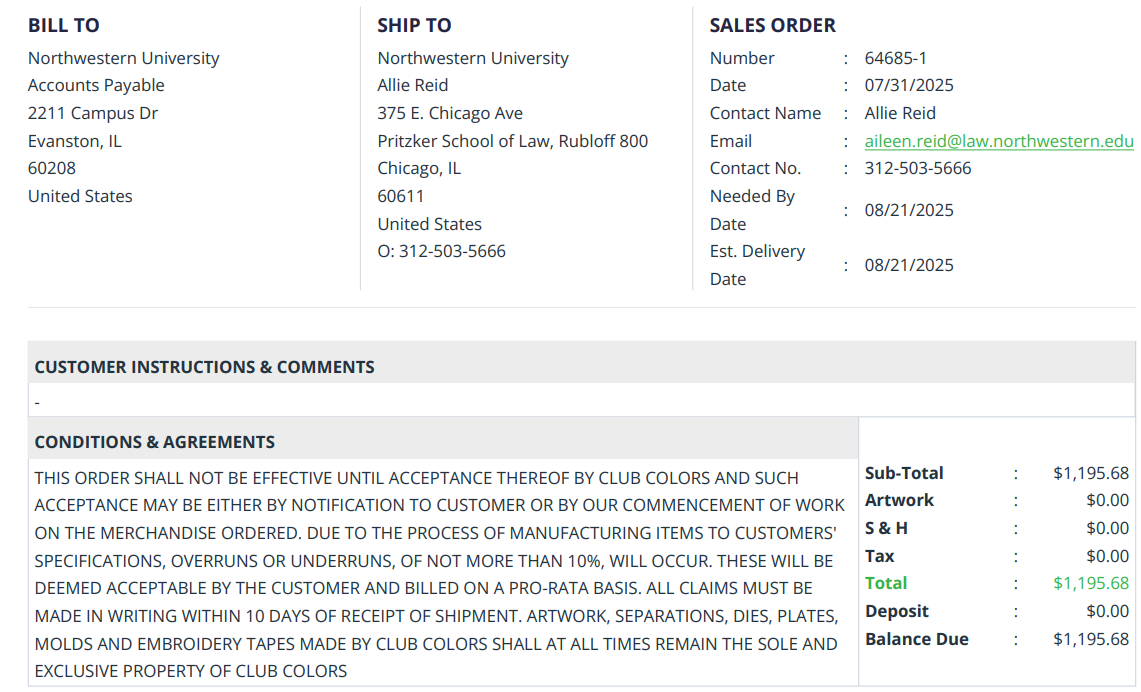Viewport: 1141px width, 692px height.
Task: Click the Deposit value $0.00
Action: (x=1107, y=611)
